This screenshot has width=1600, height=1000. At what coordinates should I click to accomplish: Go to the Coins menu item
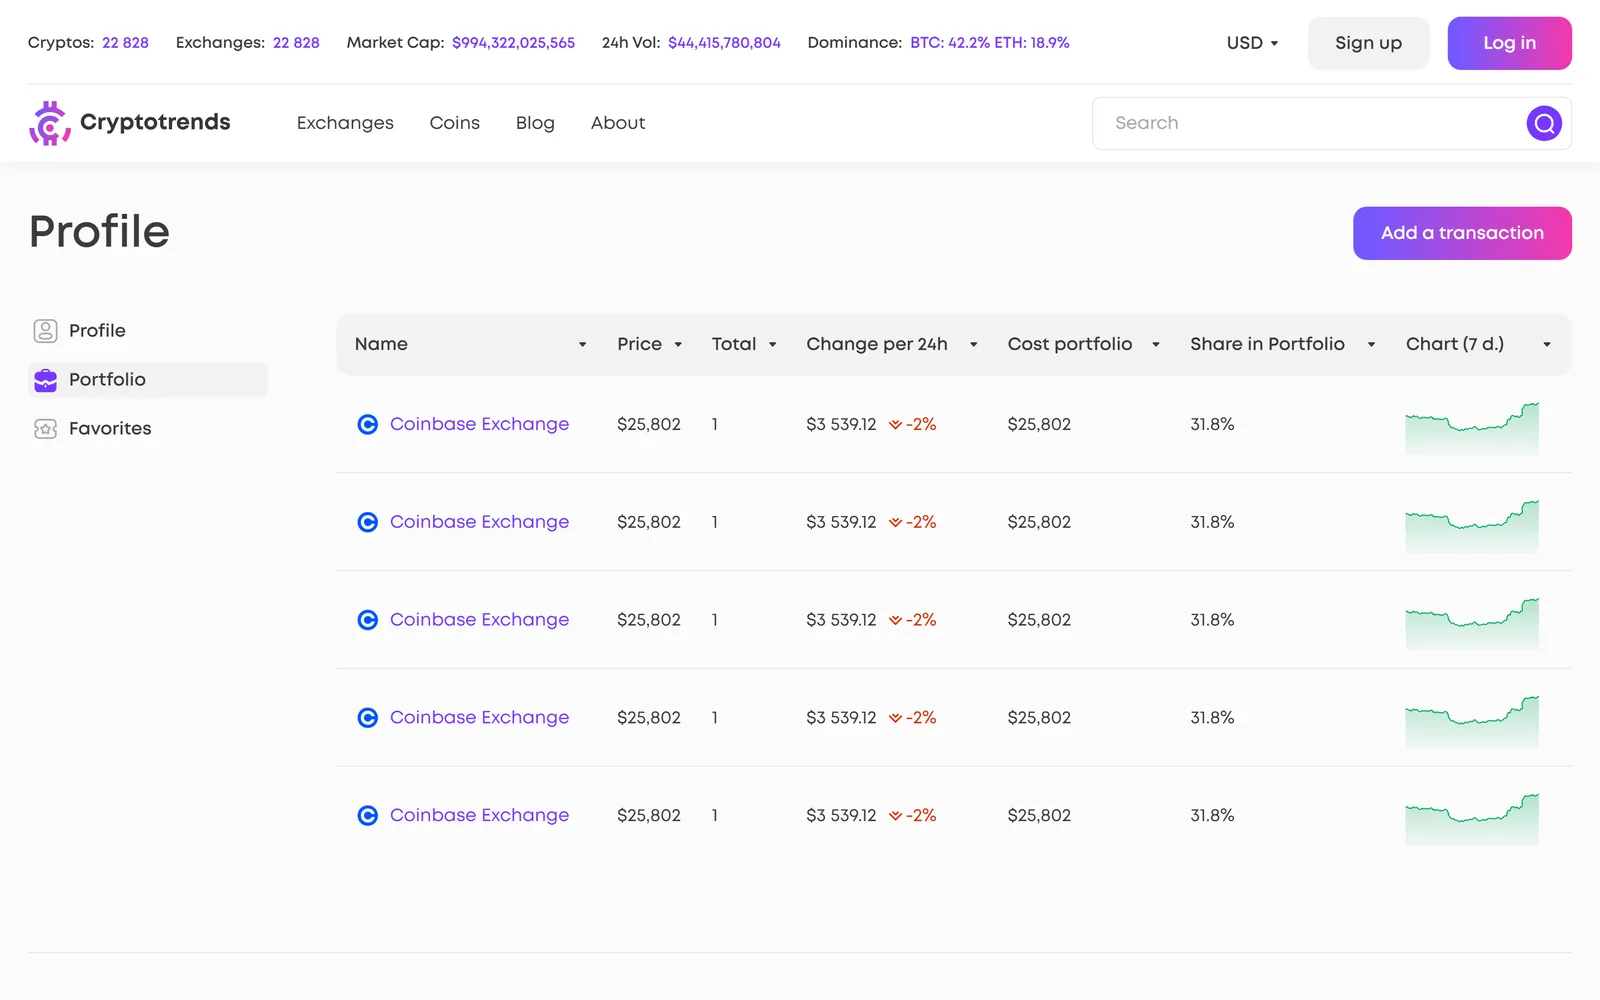(x=455, y=123)
